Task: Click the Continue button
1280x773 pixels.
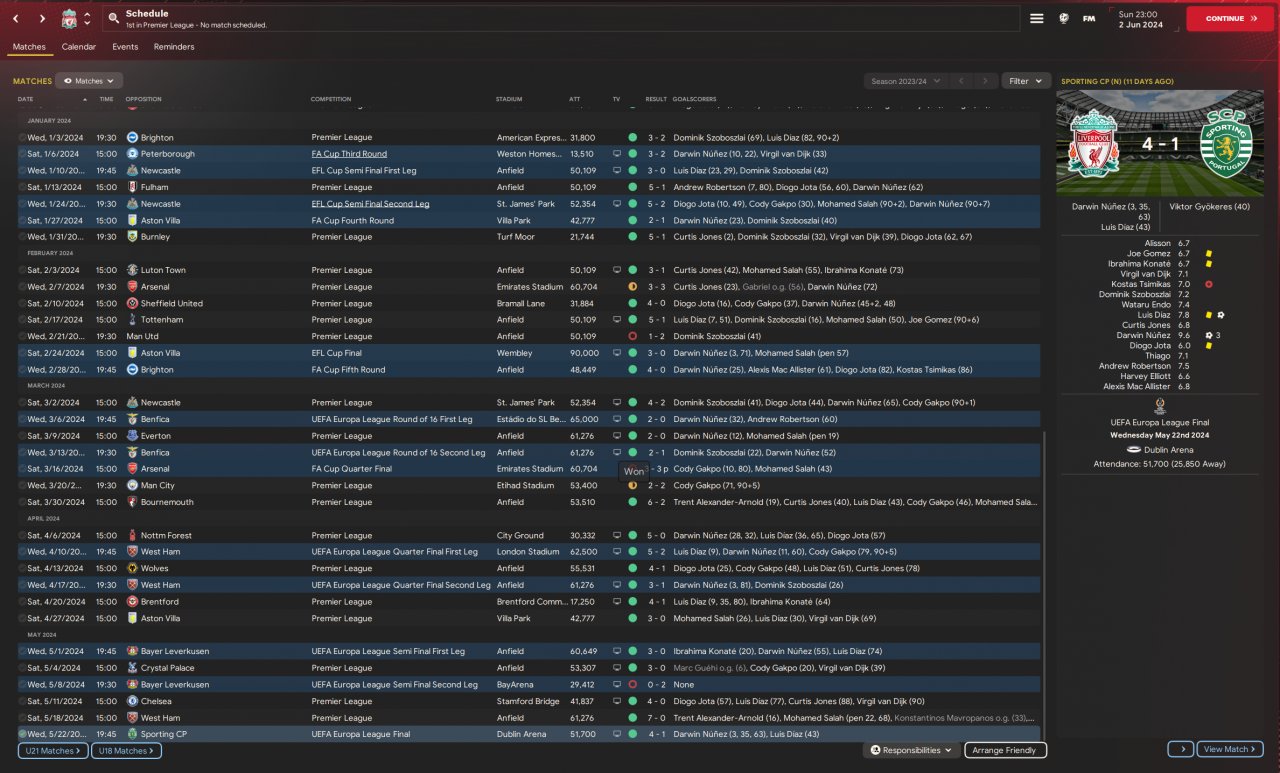Action: tap(1230, 18)
